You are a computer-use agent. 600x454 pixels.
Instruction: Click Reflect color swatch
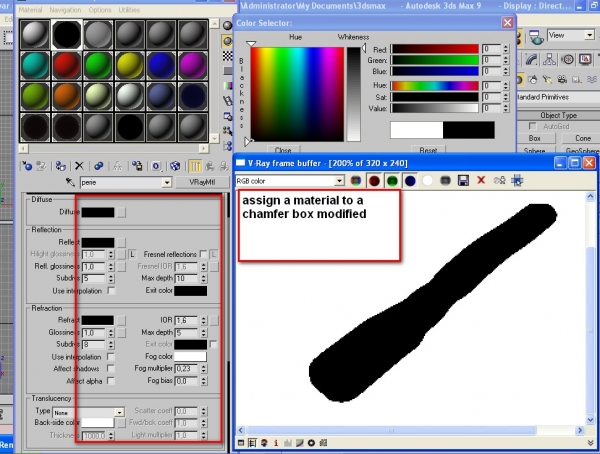point(98,242)
